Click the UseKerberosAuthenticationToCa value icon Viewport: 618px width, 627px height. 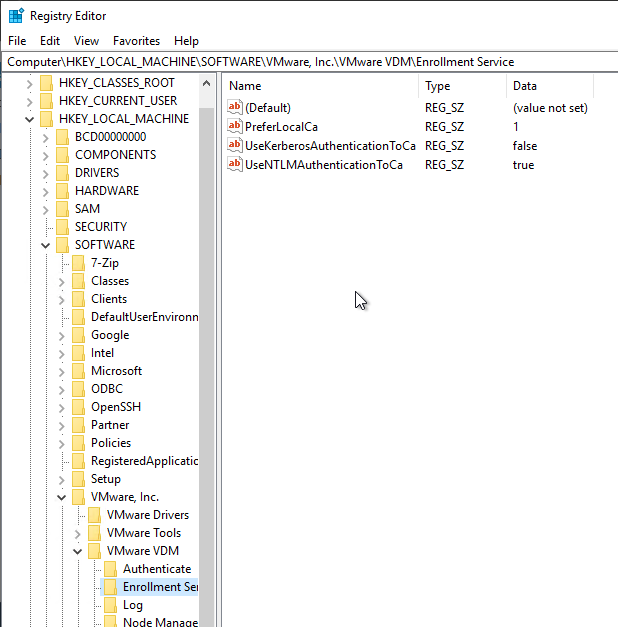coord(235,146)
